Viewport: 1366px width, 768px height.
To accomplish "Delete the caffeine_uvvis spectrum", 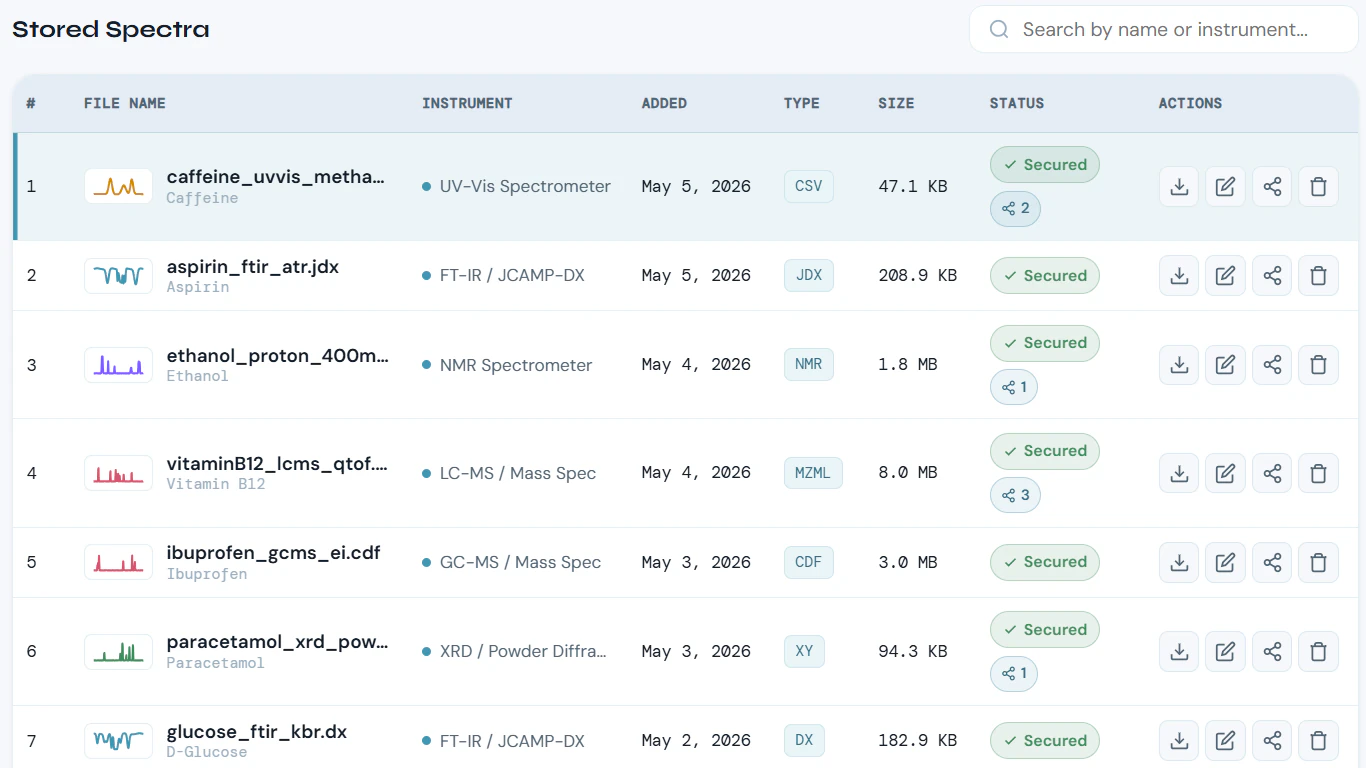I will (1318, 187).
